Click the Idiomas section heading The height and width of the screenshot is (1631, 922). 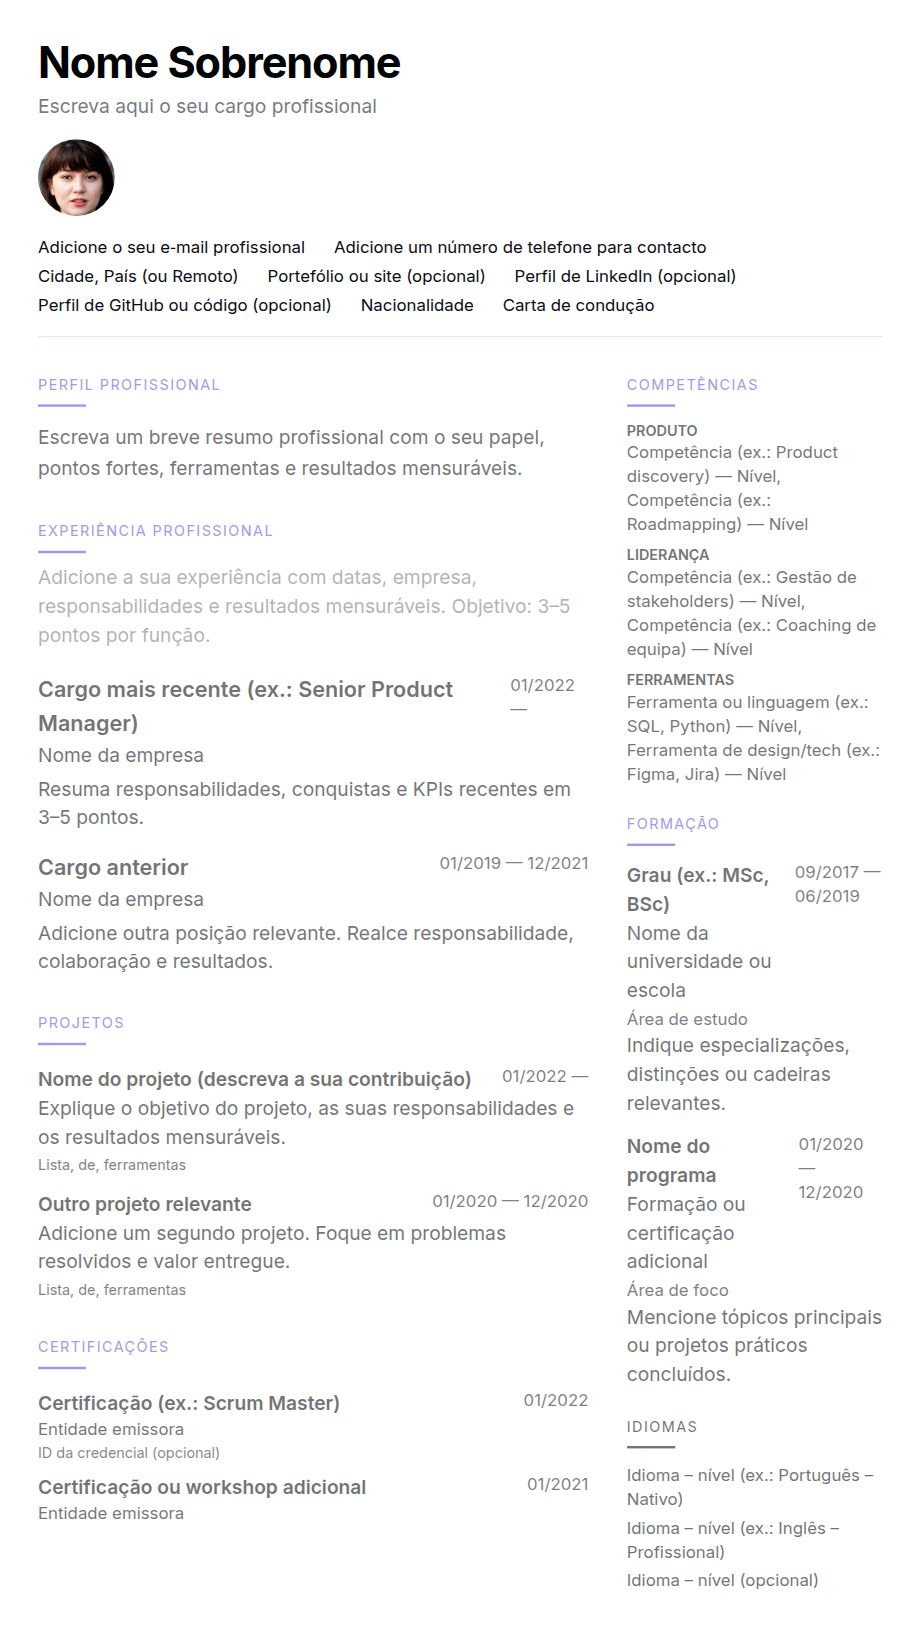tap(662, 1427)
